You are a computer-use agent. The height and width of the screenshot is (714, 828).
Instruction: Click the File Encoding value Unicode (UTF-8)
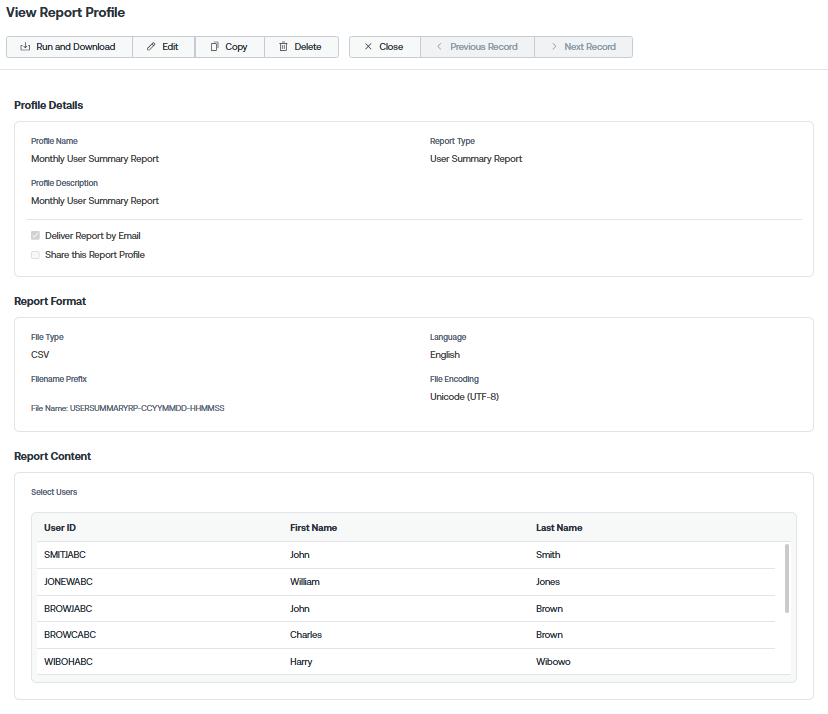[464, 397]
